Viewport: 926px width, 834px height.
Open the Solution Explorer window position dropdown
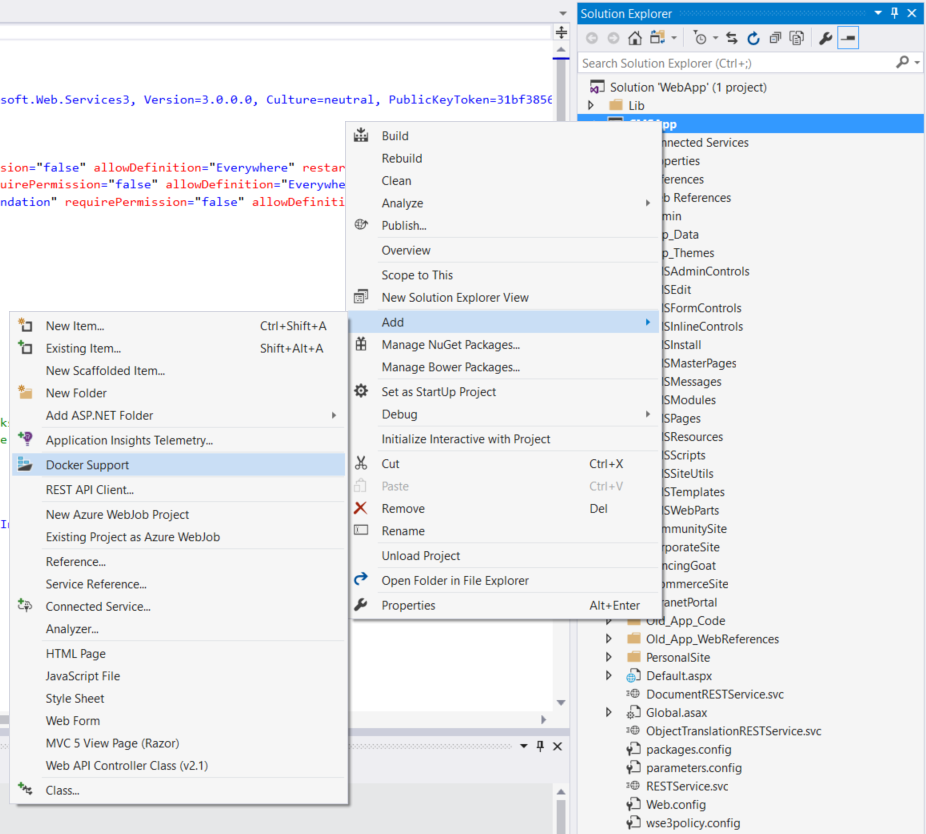(878, 13)
